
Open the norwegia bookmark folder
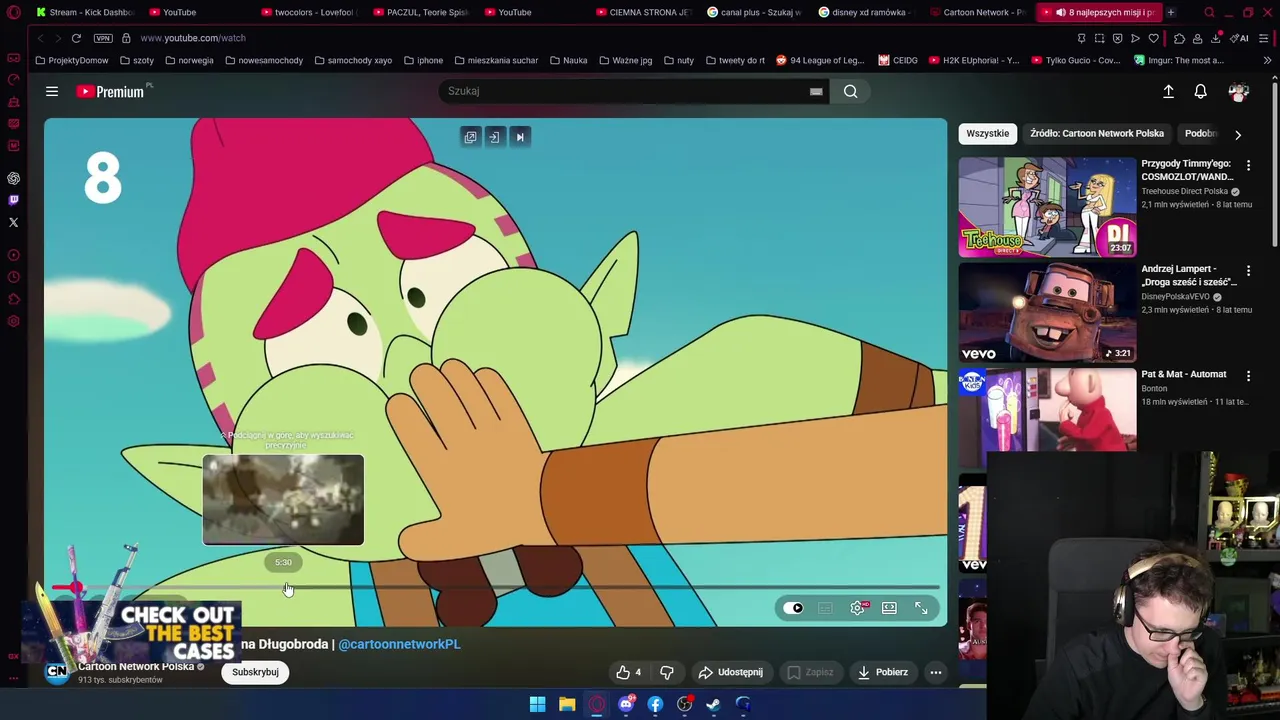tap(189, 60)
